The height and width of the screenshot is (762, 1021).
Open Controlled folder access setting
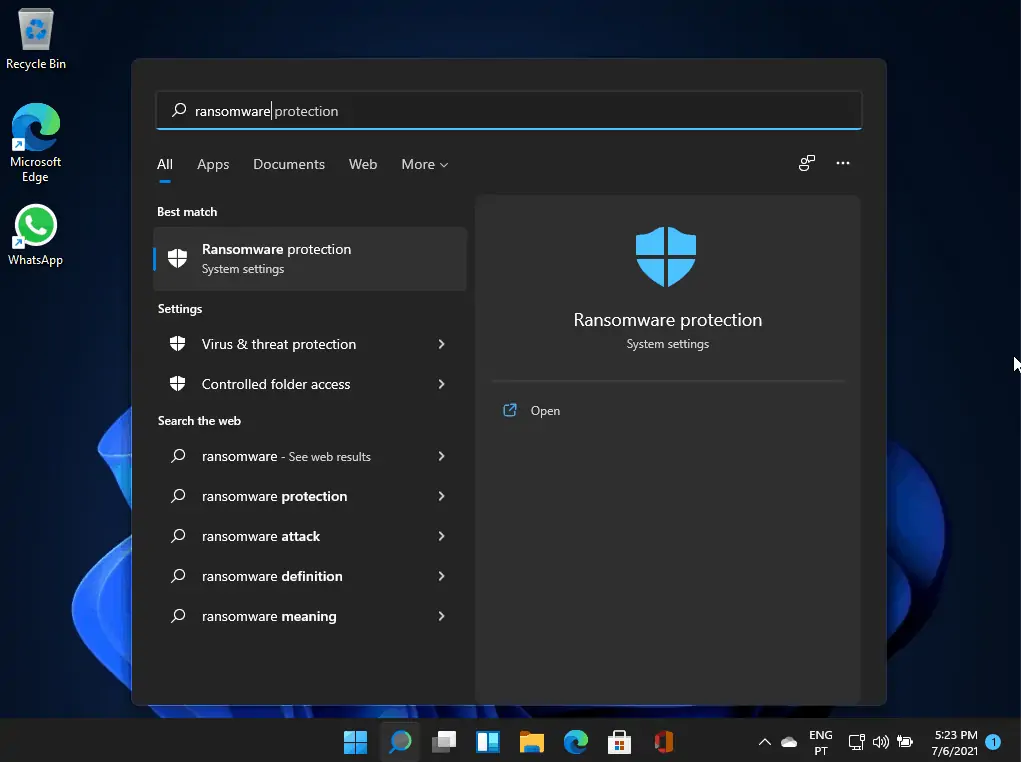[310, 384]
